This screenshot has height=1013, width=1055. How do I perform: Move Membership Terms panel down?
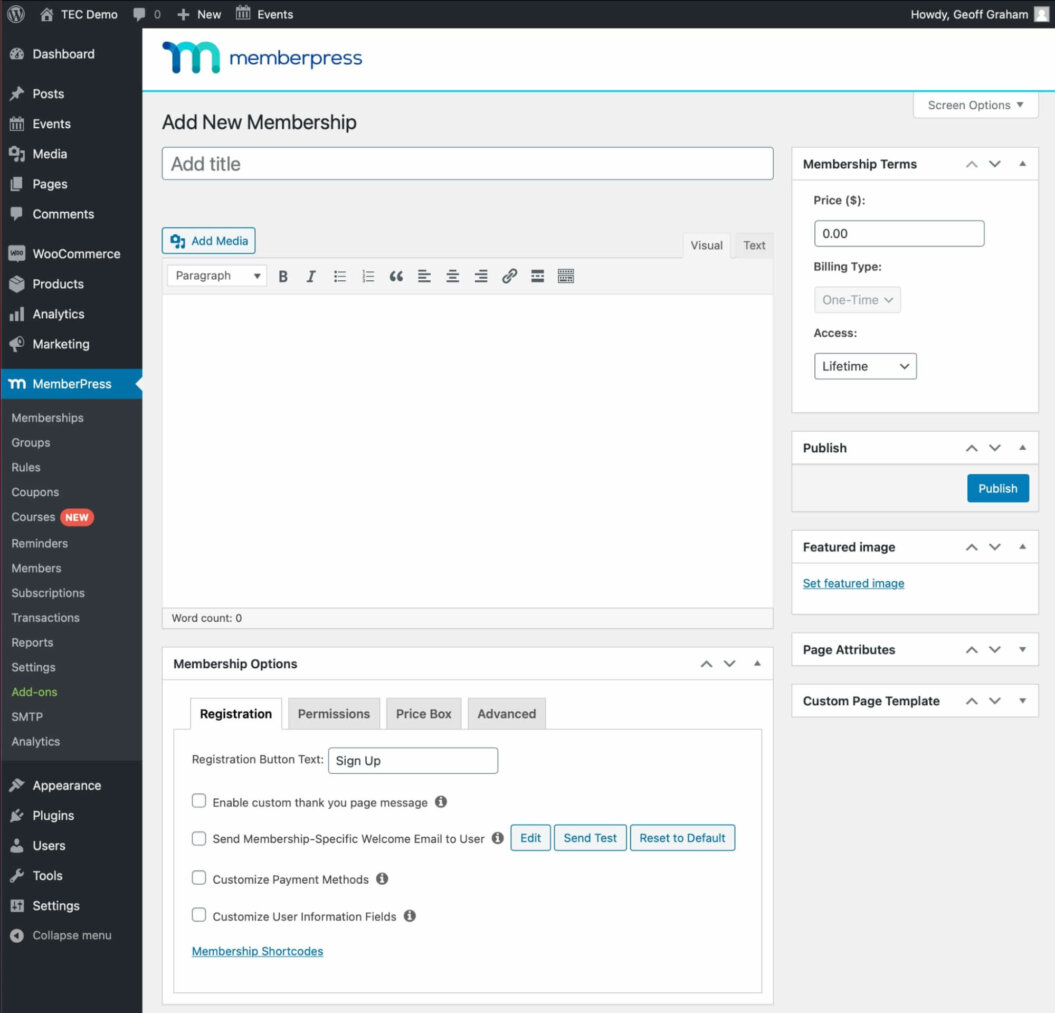click(995, 164)
